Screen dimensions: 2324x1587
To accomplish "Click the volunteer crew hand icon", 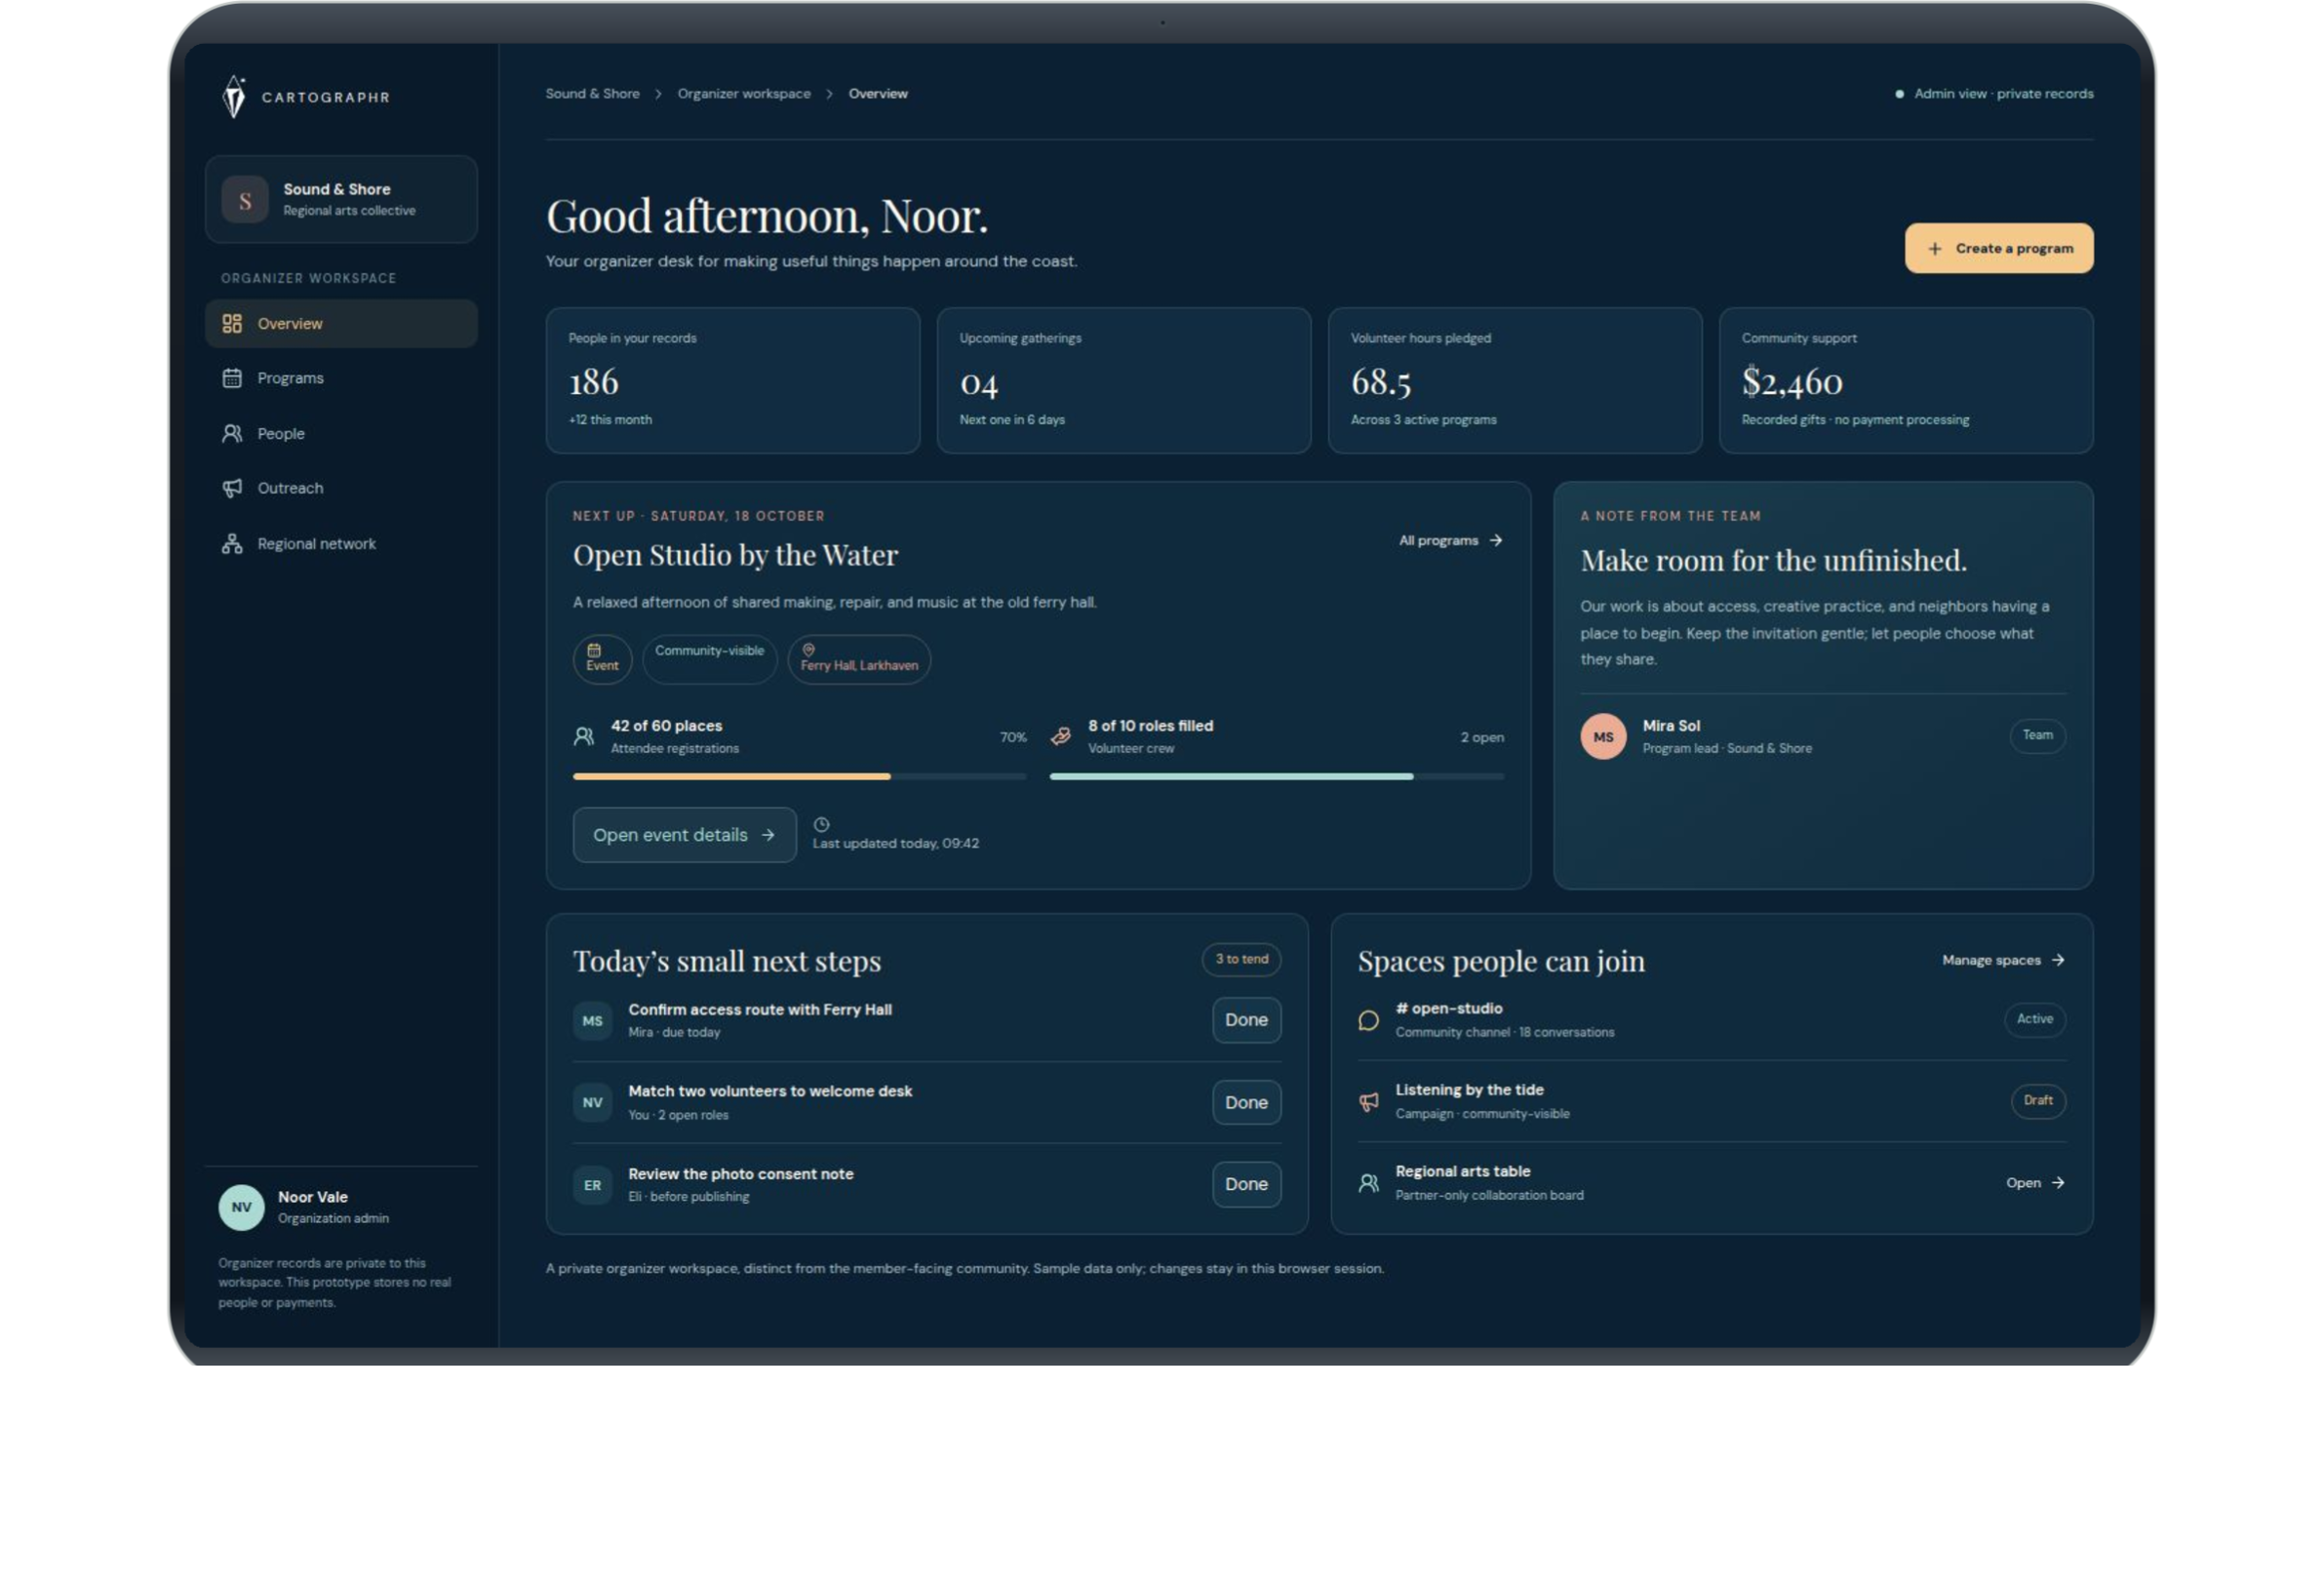I will tap(1061, 736).
